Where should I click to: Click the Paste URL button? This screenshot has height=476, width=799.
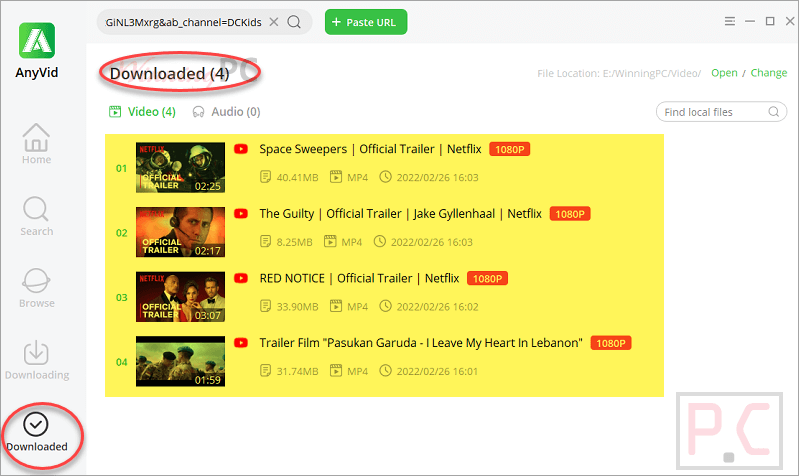pyautogui.click(x=366, y=22)
